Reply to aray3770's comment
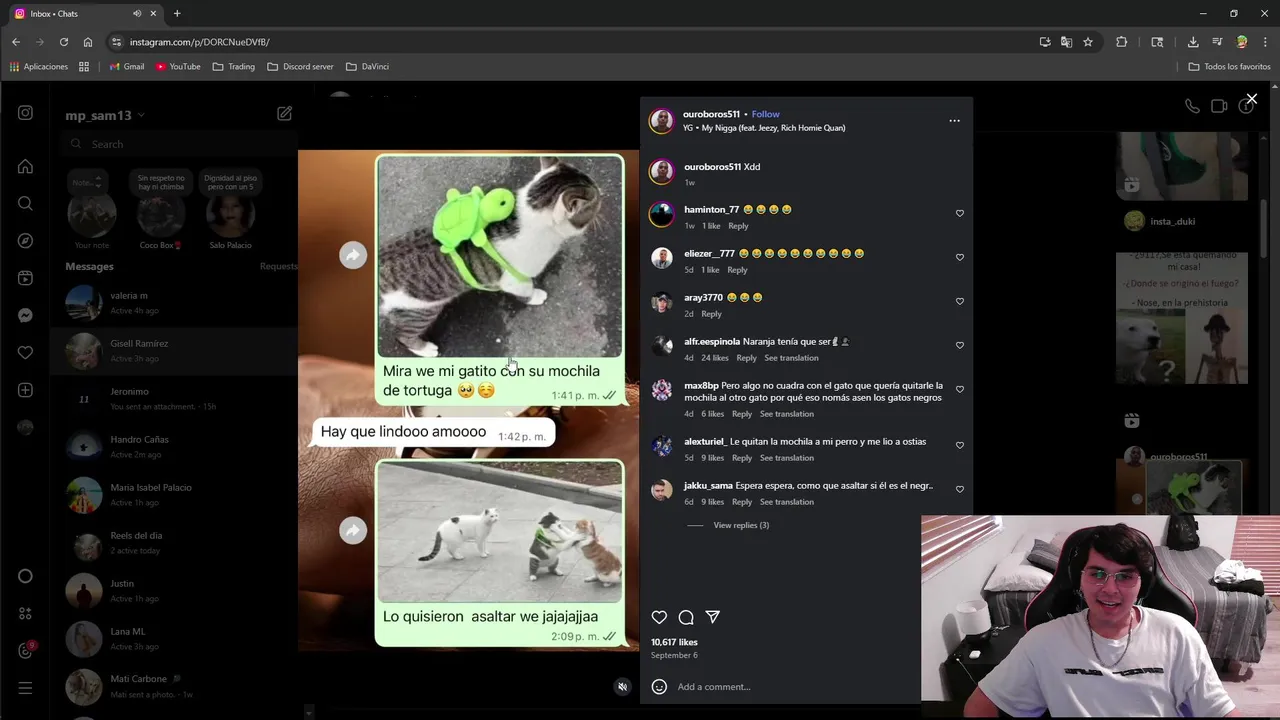The width and height of the screenshot is (1280, 720). tap(711, 314)
